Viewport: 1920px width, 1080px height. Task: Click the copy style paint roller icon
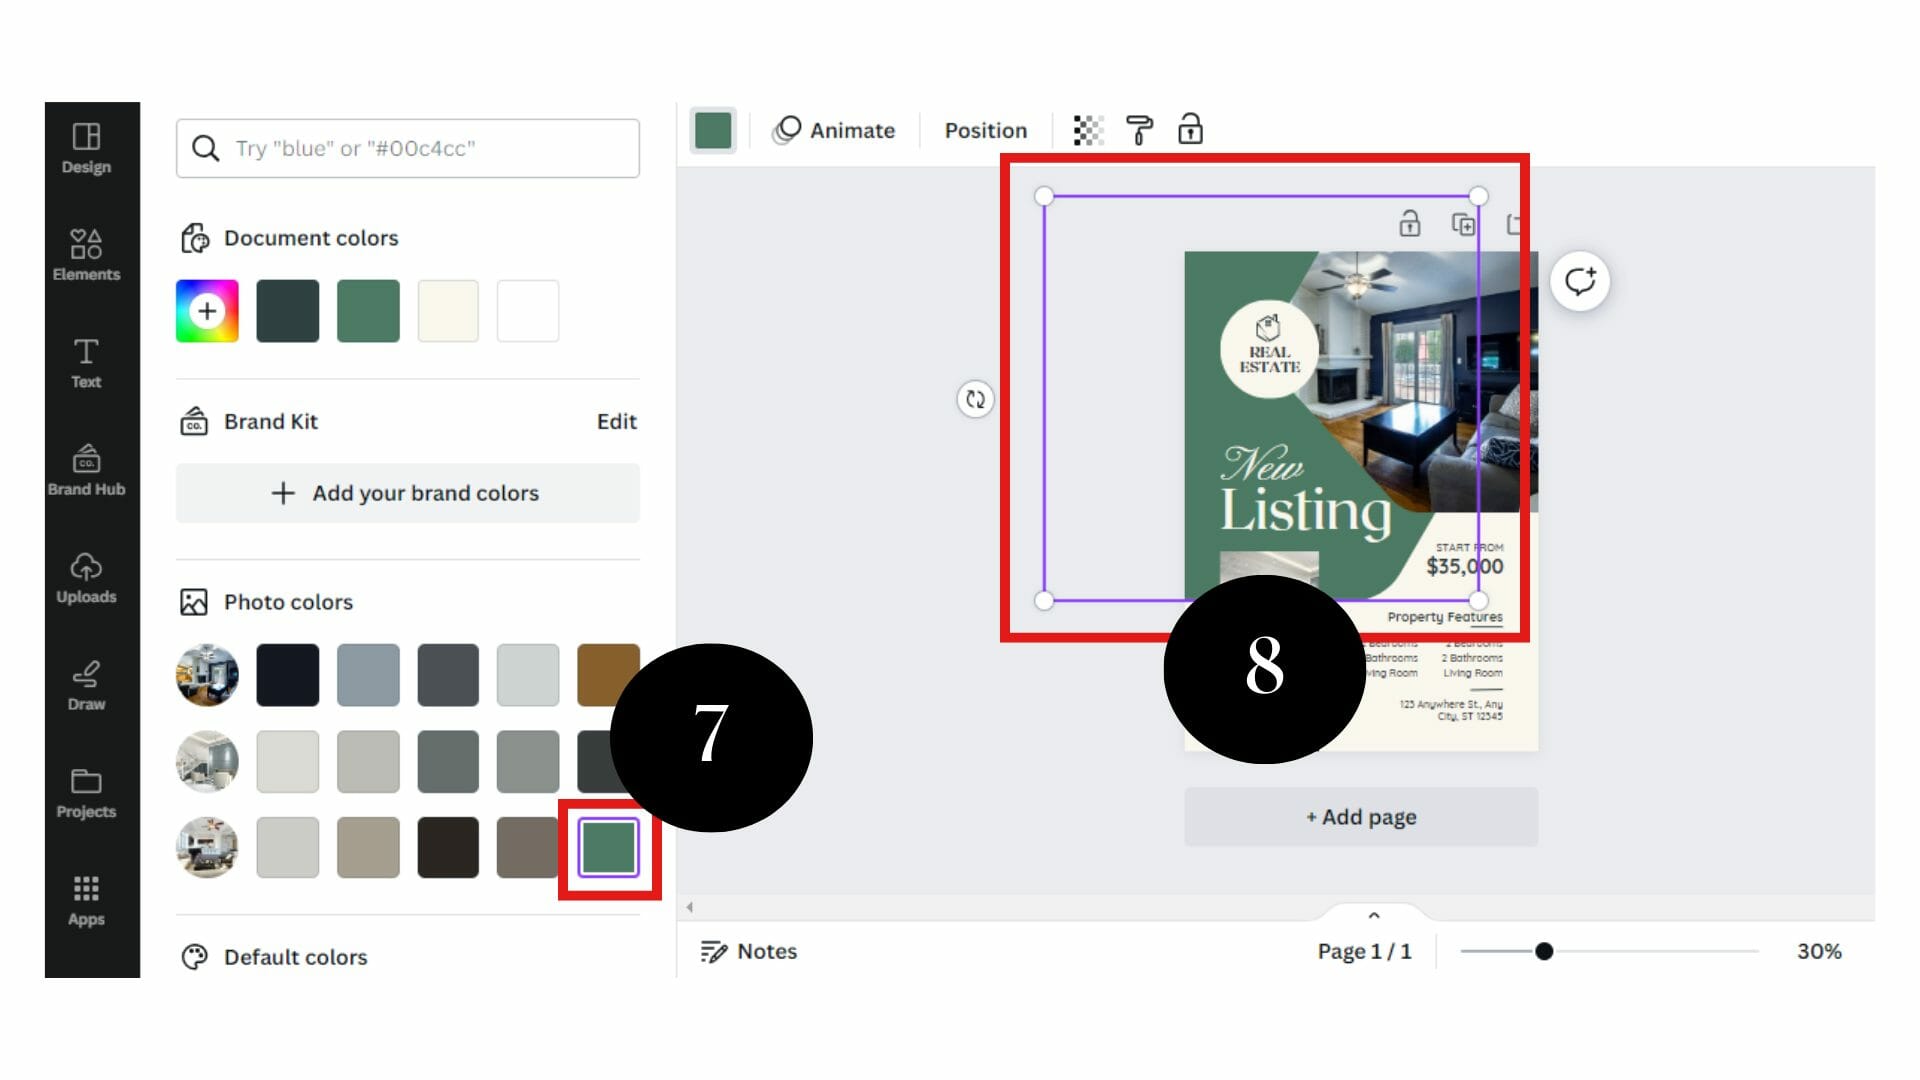(1139, 130)
